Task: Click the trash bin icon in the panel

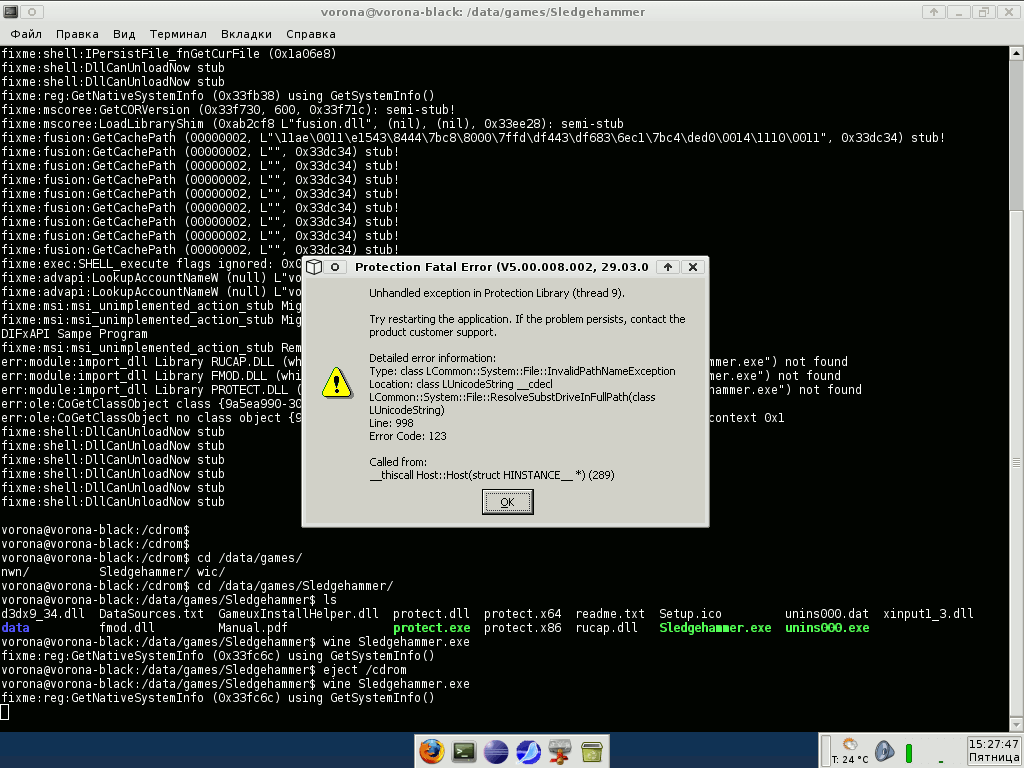Action: 592,751
